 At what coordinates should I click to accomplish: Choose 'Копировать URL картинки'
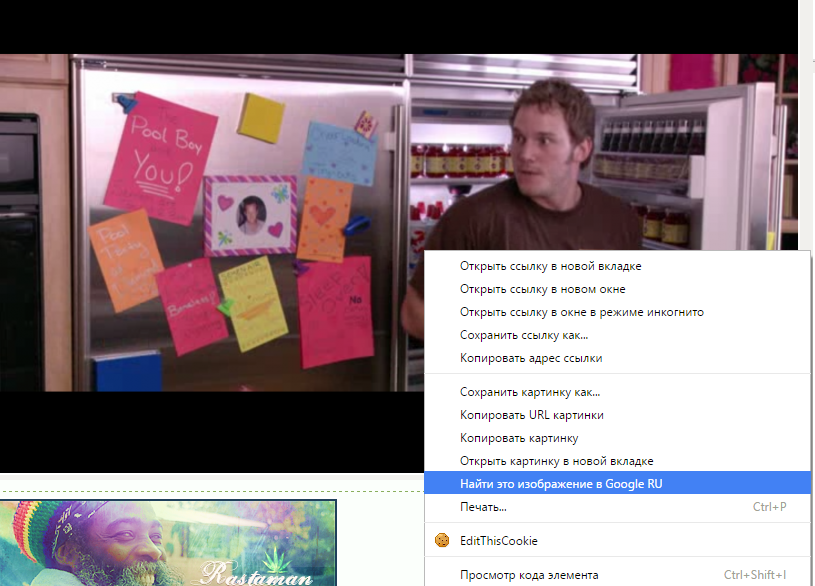(x=617, y=415)
